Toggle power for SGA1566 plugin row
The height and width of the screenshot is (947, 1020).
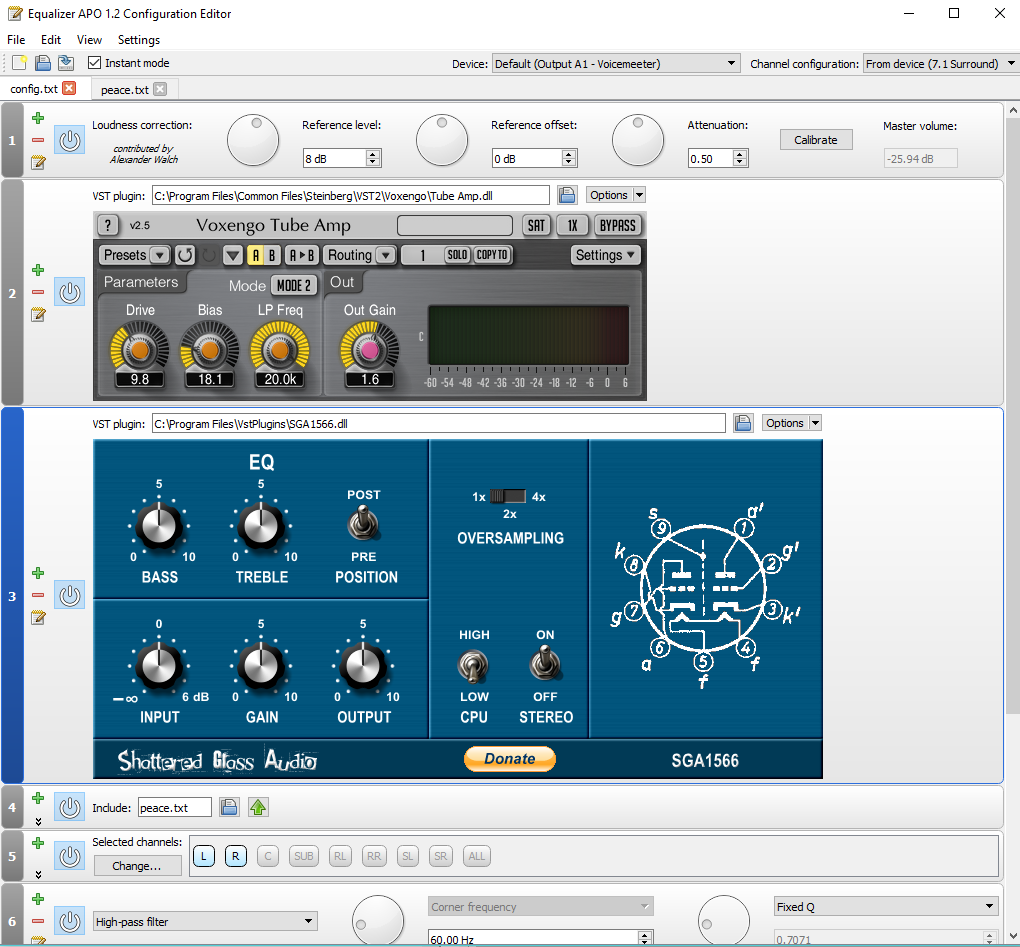(70, 595)
